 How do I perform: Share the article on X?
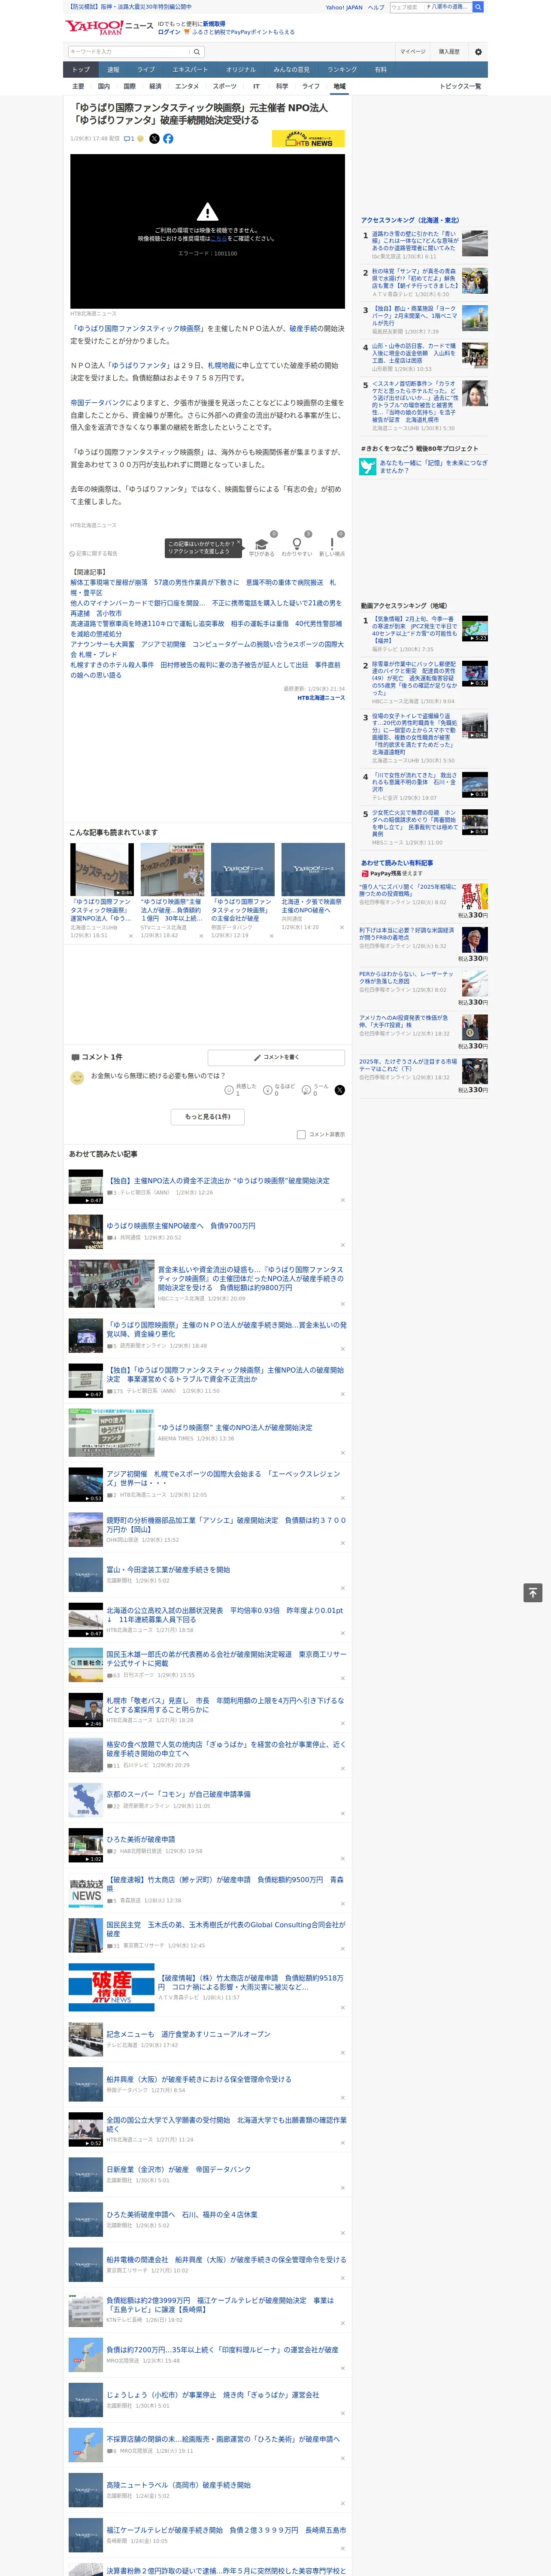(154, 139)
